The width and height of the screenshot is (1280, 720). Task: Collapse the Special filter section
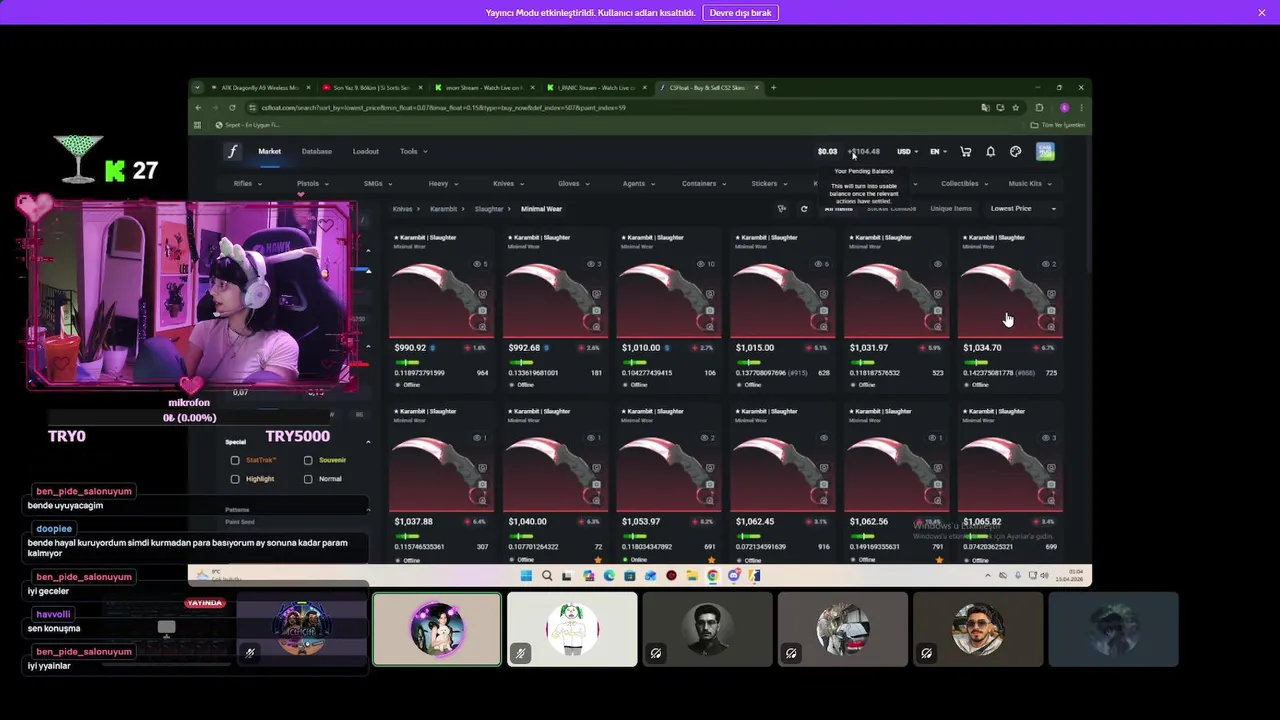click(x=368, y=441)
